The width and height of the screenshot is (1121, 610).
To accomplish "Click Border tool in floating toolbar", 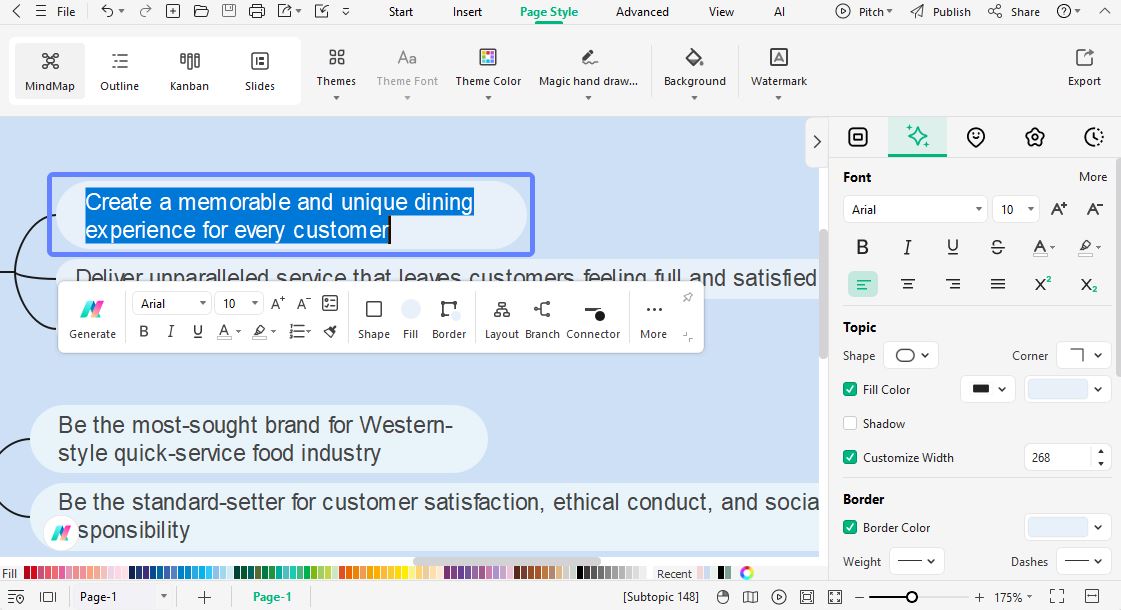I will [449, 318].
